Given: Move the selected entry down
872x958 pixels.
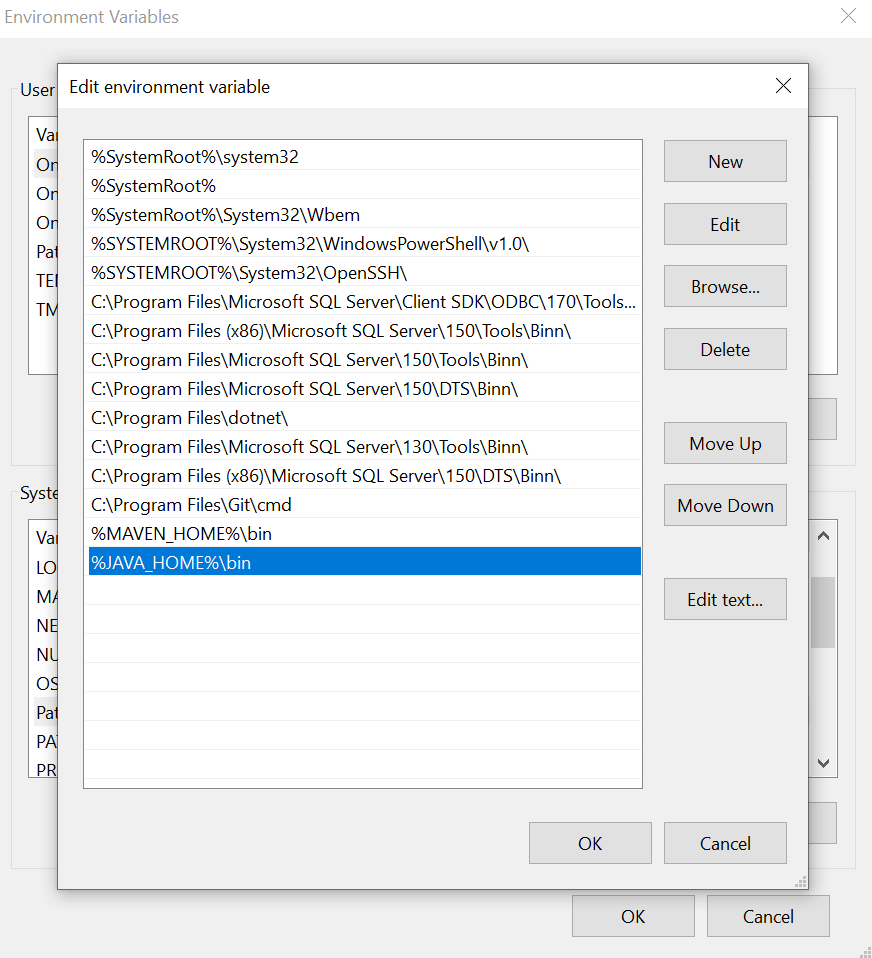Looking at the screenshot, I should (725, 505).
